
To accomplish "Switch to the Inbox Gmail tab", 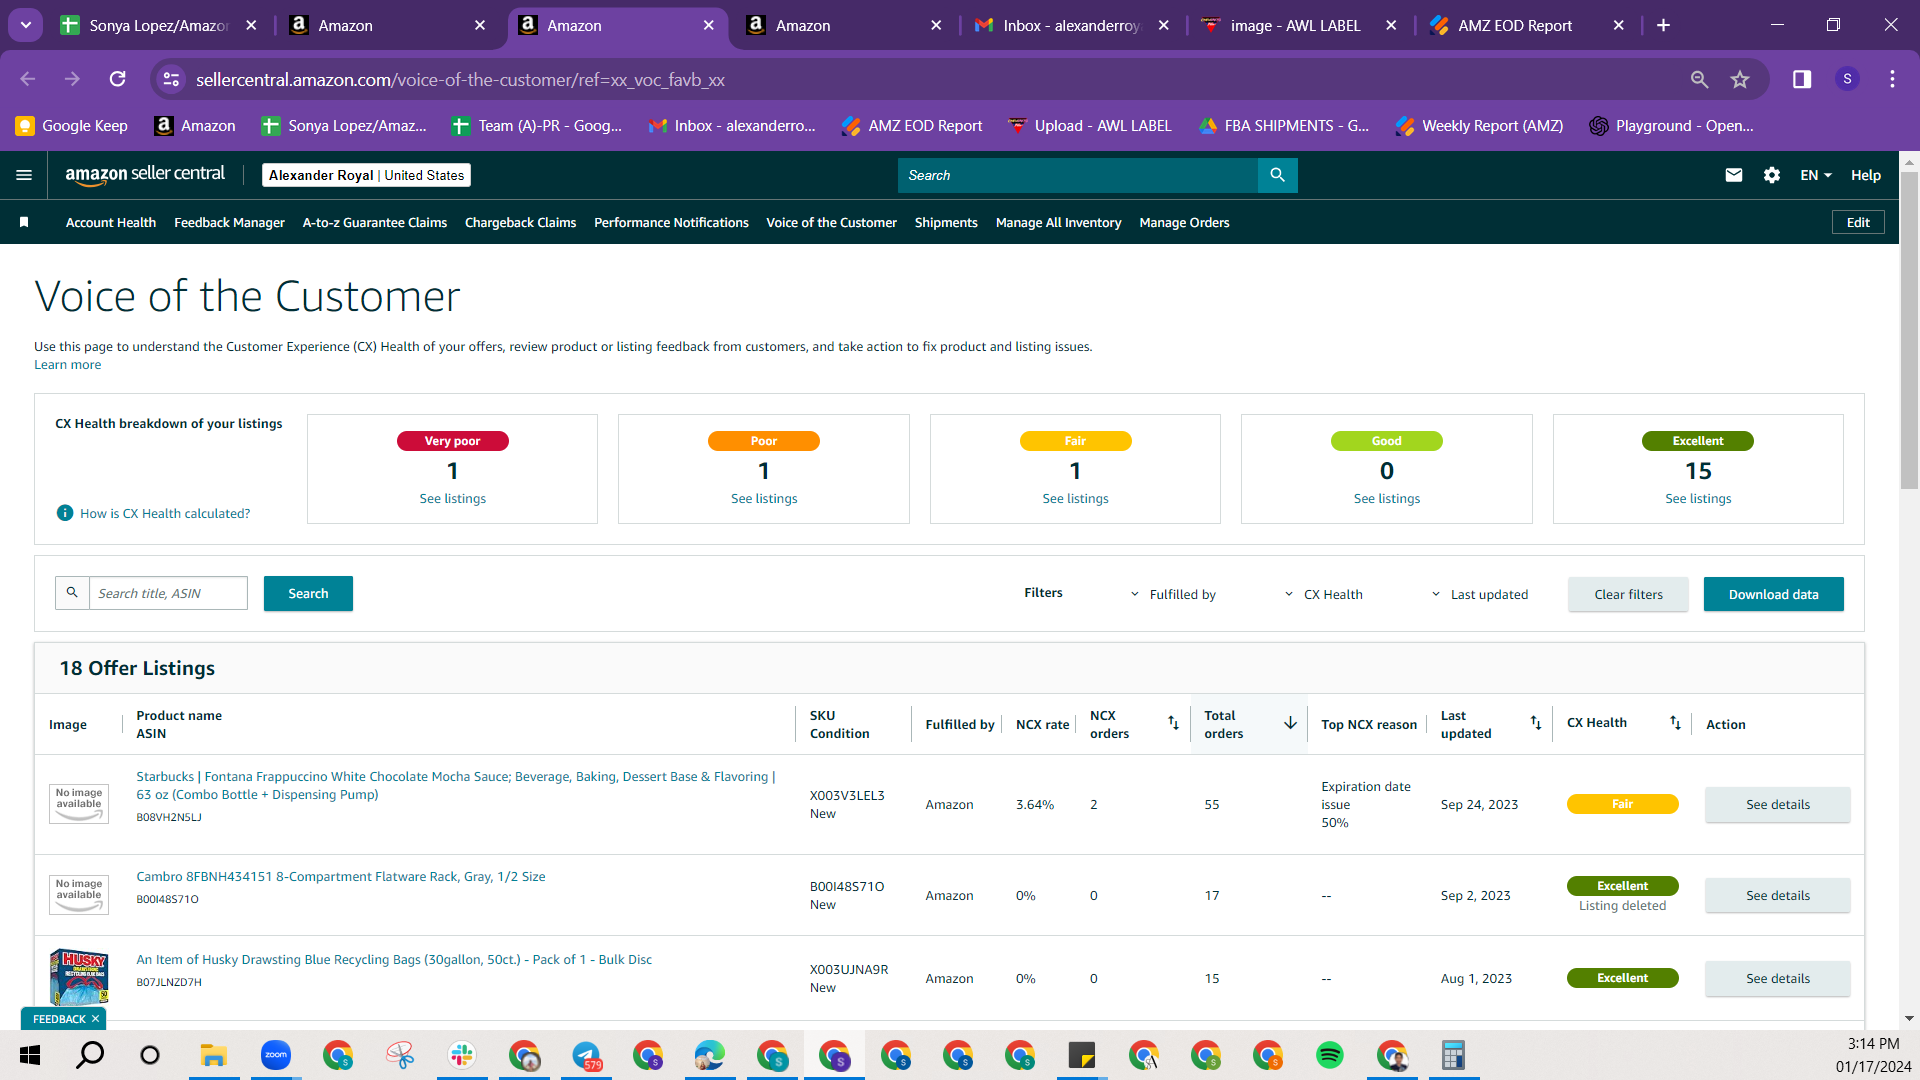I will (1072, 25).
